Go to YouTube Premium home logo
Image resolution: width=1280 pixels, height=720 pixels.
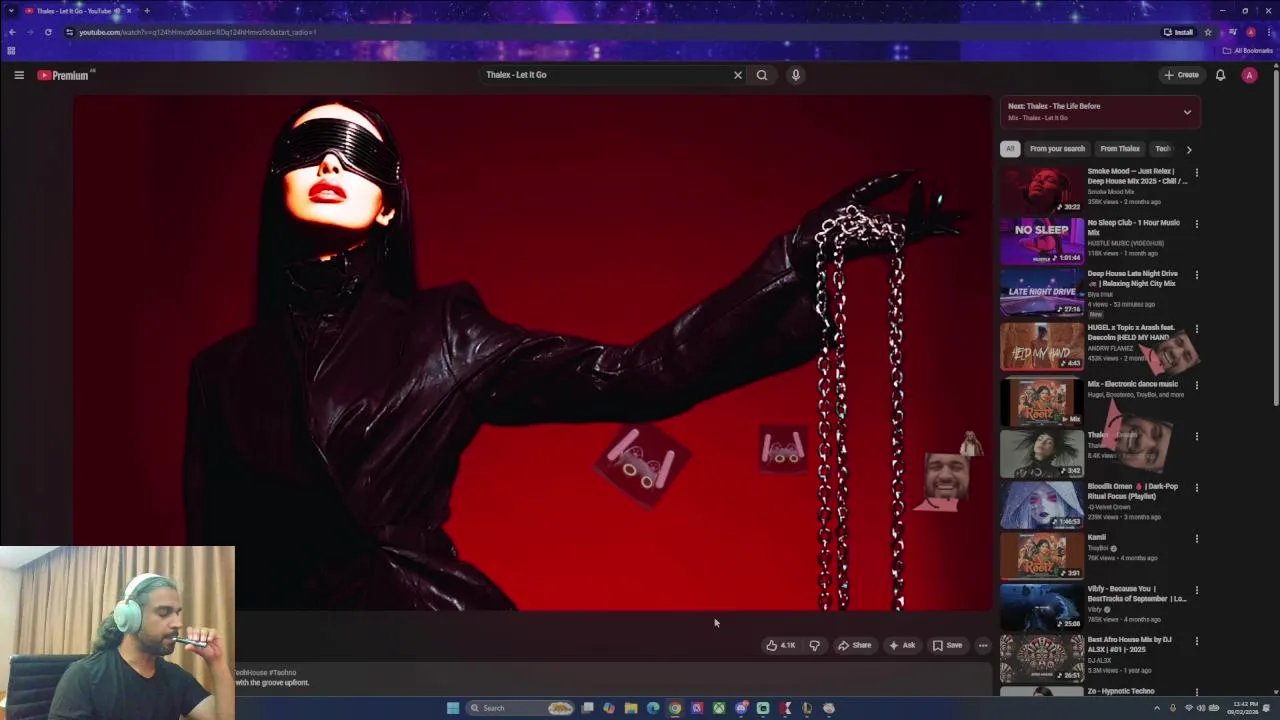pyautogui.click(x=64, y=75)
